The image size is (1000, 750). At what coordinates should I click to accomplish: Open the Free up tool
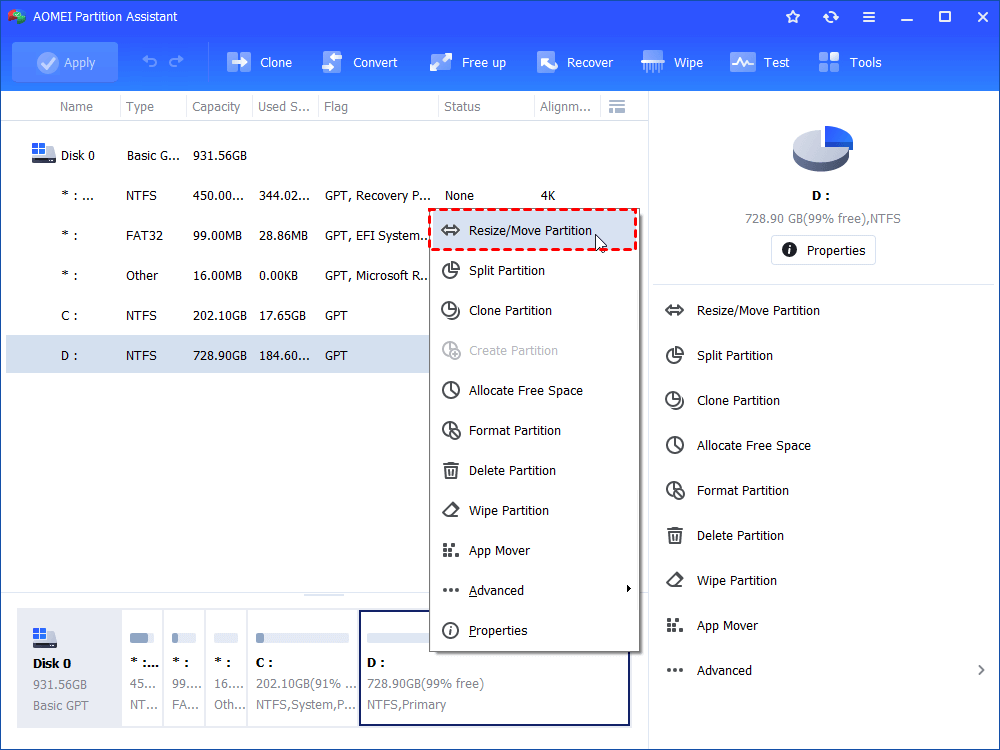(x=468, y=62)
